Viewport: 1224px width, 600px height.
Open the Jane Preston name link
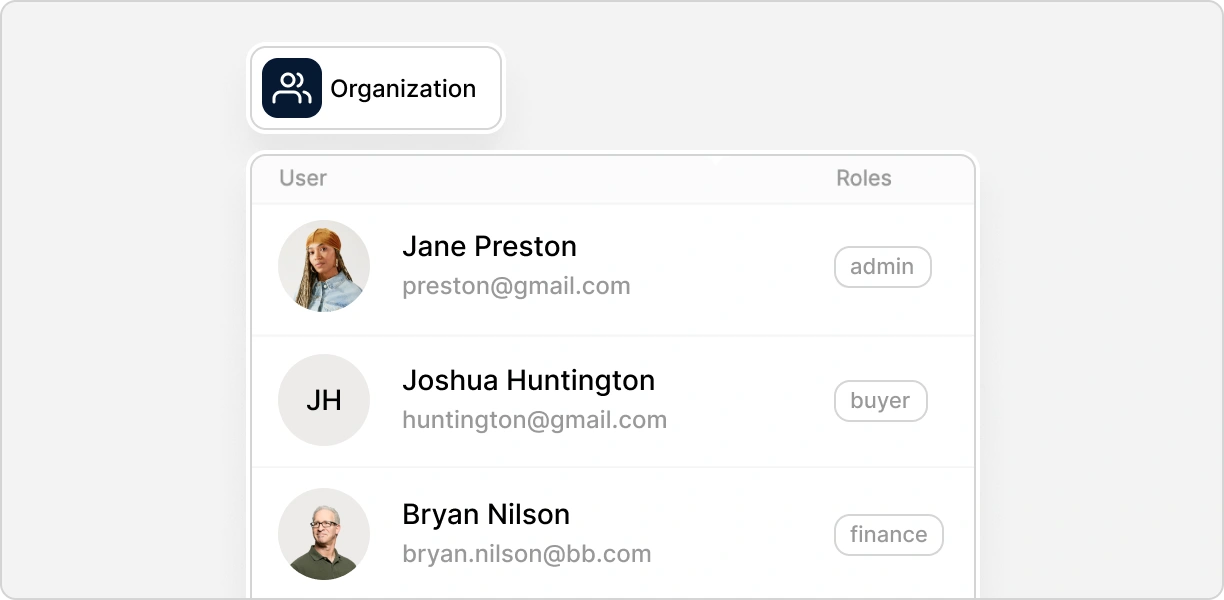pyautogui.click(x=489, y=246)
